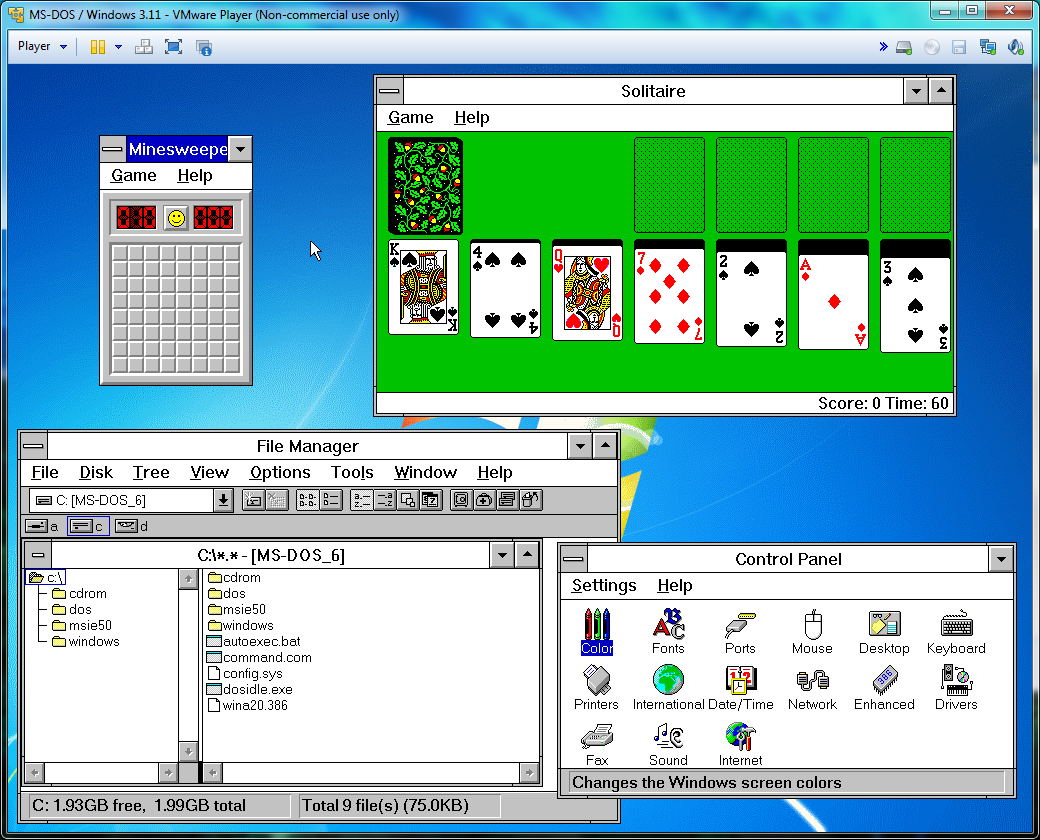Select drive c button in File Manager
Screen dimensions: 1040x840
(87, 526)
